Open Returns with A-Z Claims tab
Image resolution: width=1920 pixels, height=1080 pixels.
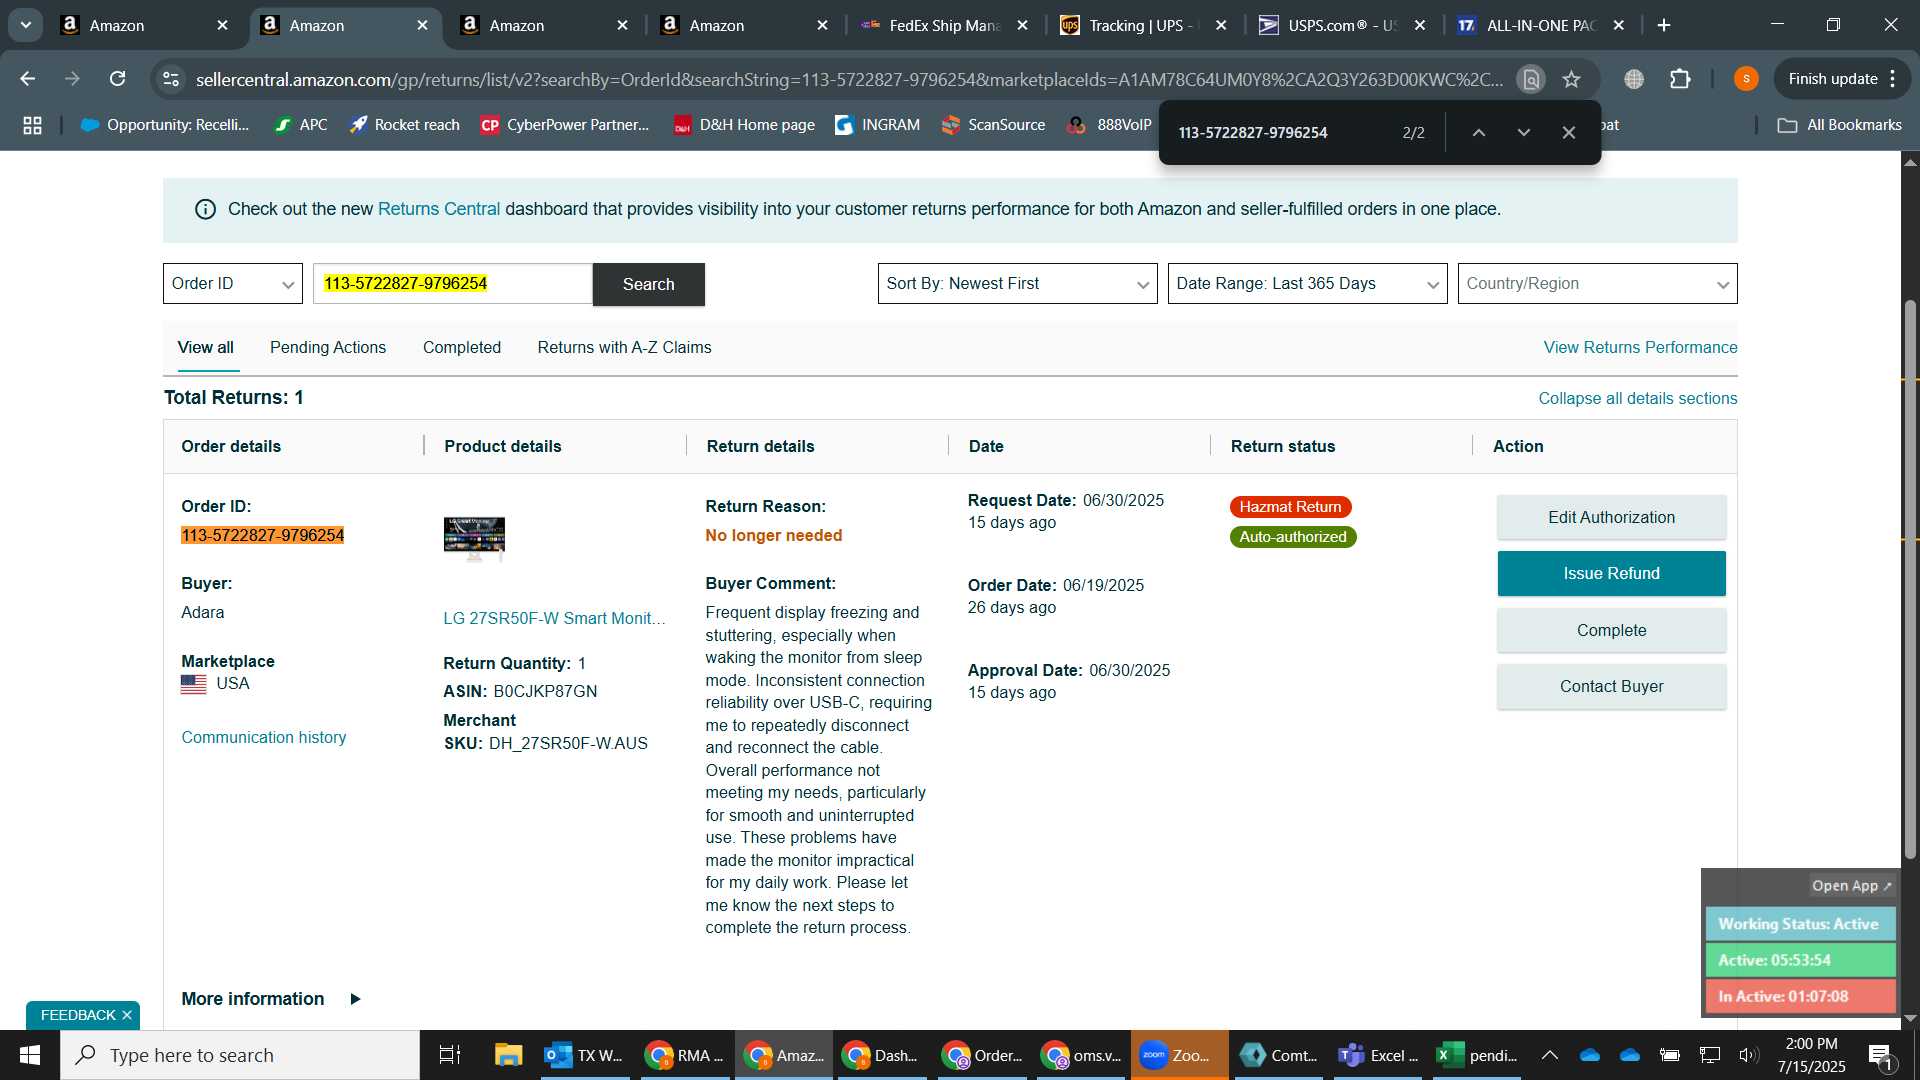tap(624, 348)
